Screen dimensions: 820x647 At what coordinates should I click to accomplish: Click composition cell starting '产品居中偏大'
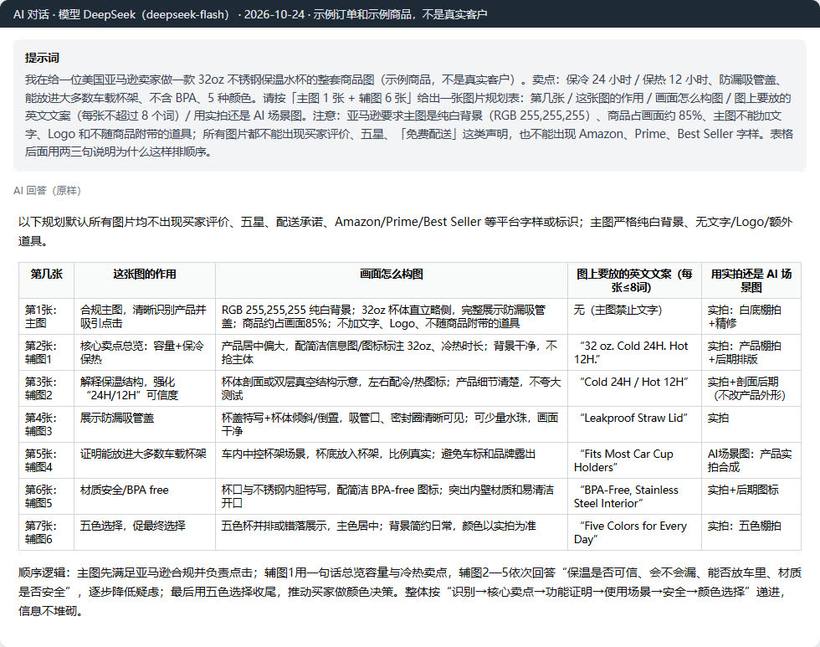click(x=391, y=353)
